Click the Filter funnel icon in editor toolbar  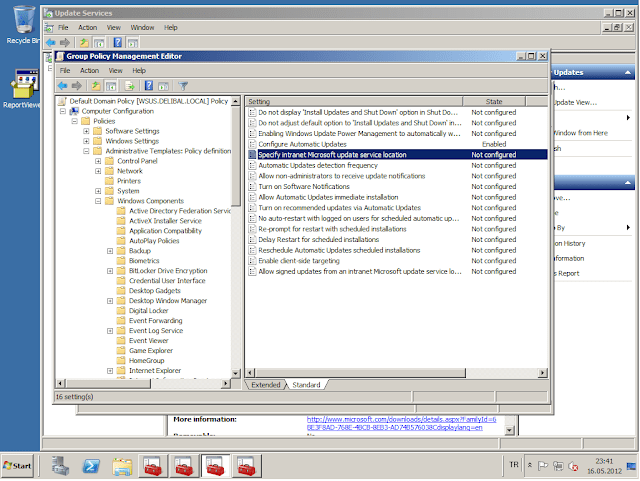(x=184, y=85)
